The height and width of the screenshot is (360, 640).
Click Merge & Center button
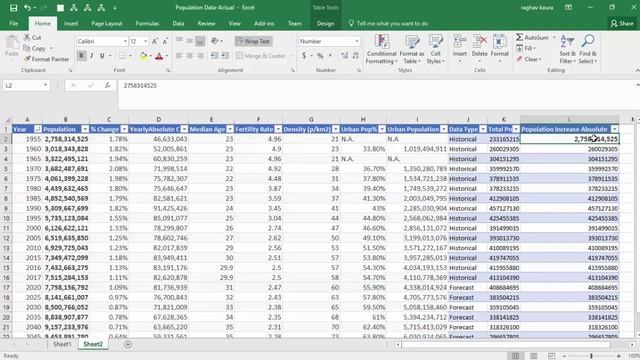click(x=261, y=56)
